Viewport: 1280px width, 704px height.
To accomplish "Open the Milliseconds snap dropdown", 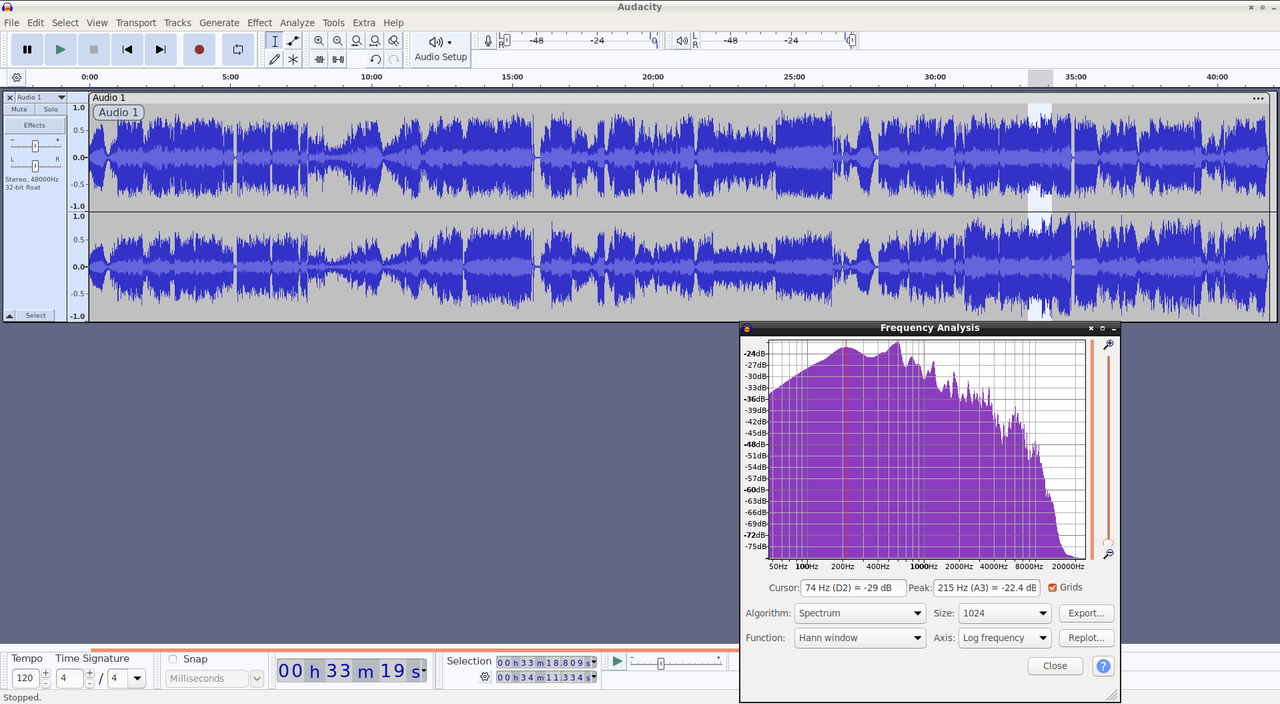I will tap(215, 679).
